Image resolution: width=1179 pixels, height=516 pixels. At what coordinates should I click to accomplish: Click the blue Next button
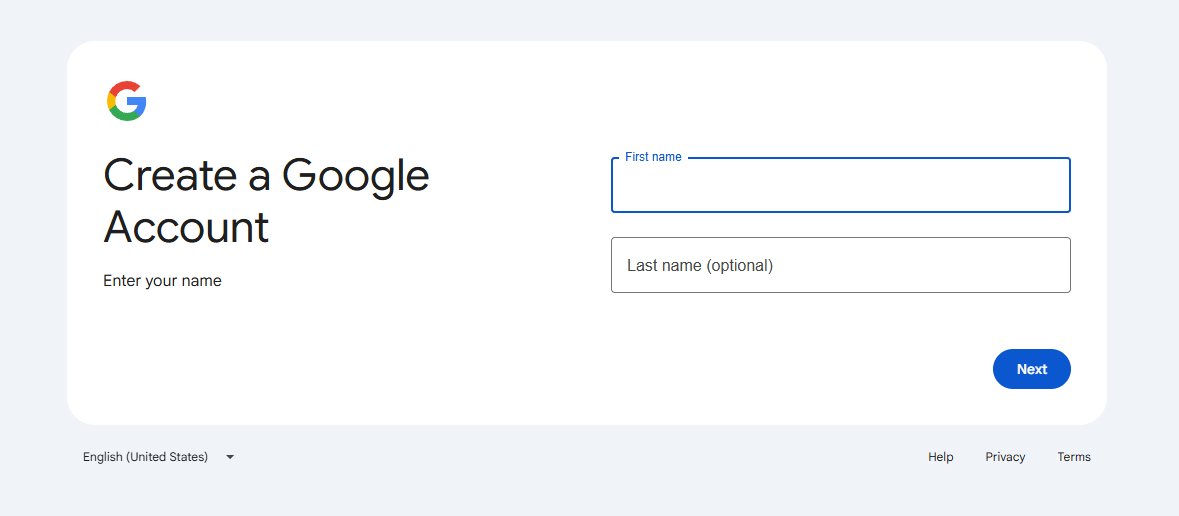(x=1032, y=369)
